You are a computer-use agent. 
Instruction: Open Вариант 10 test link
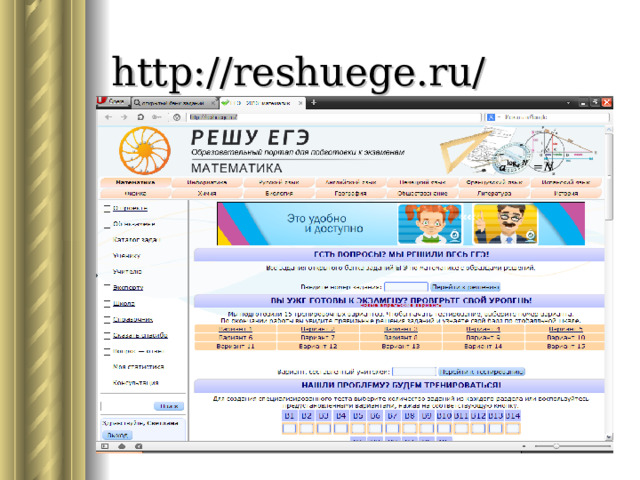click(x=565, y=338)
